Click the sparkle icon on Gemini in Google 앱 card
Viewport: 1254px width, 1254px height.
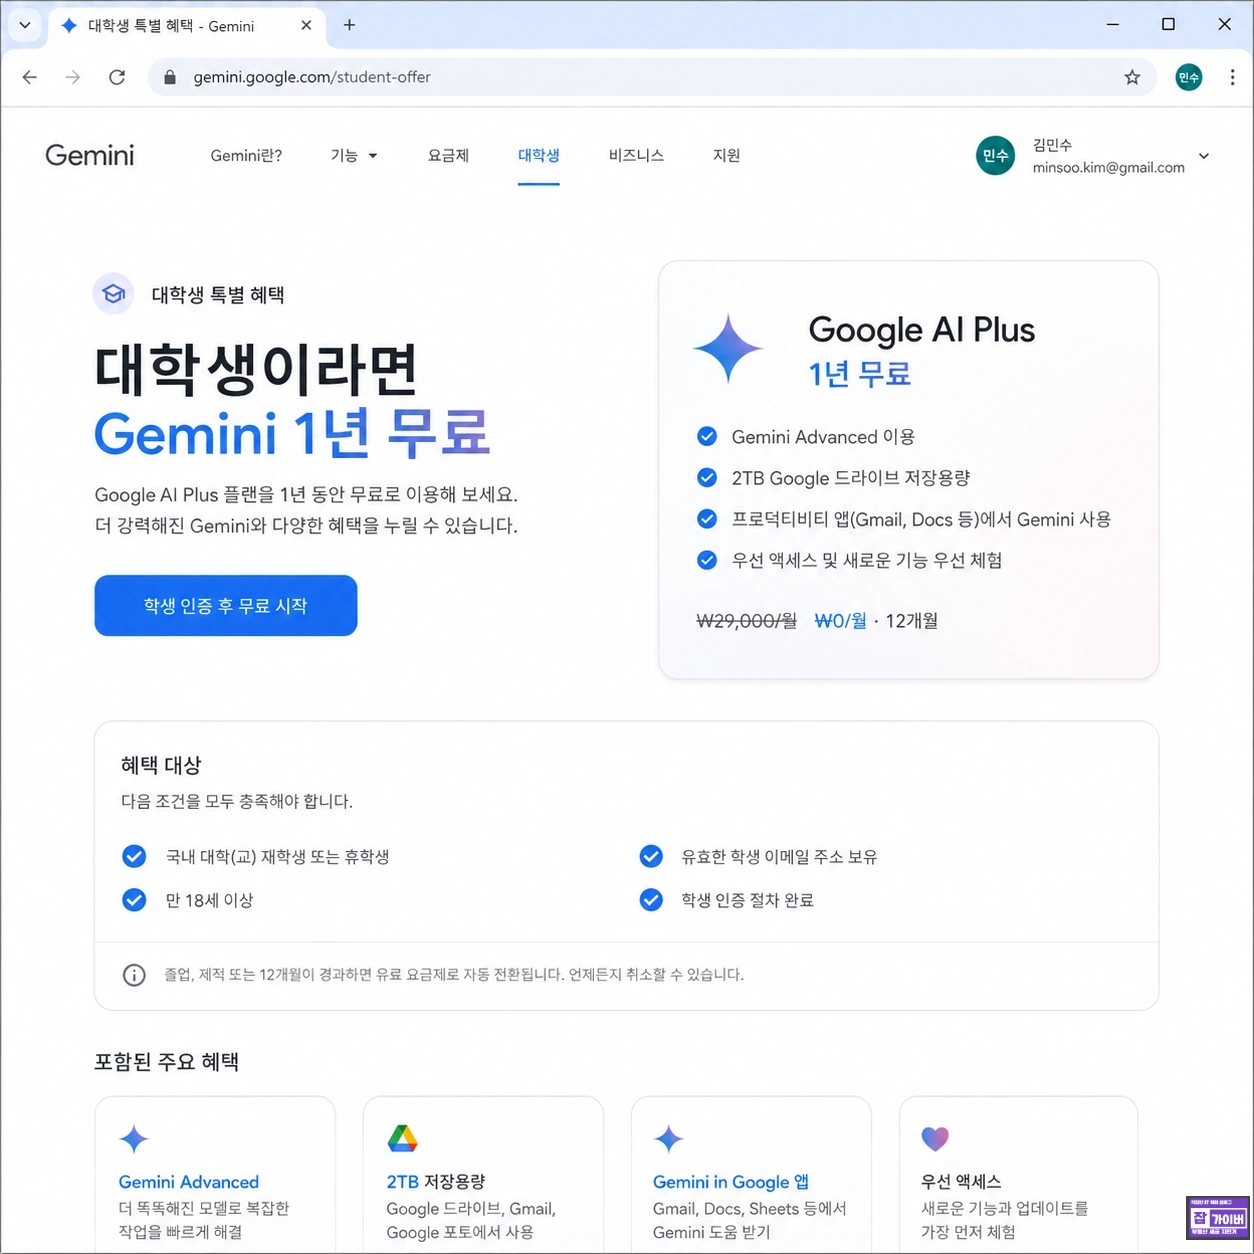click(669, 1139)
